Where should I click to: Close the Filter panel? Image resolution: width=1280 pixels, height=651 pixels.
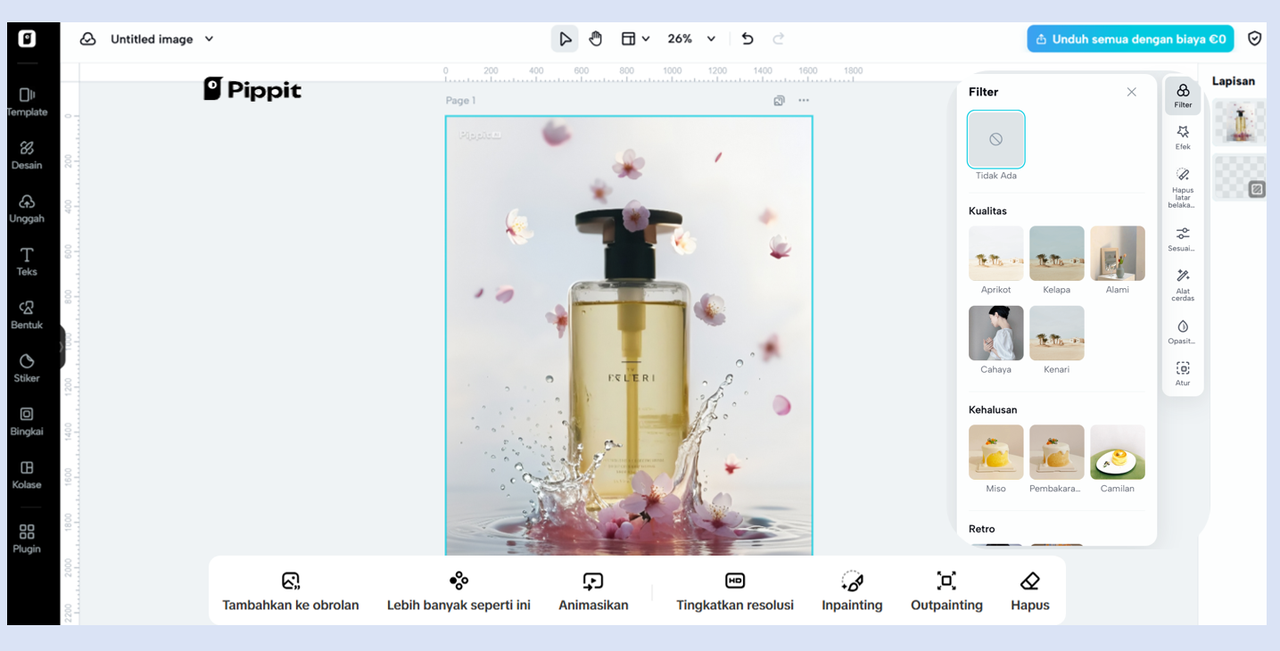tap(1131, 92)
